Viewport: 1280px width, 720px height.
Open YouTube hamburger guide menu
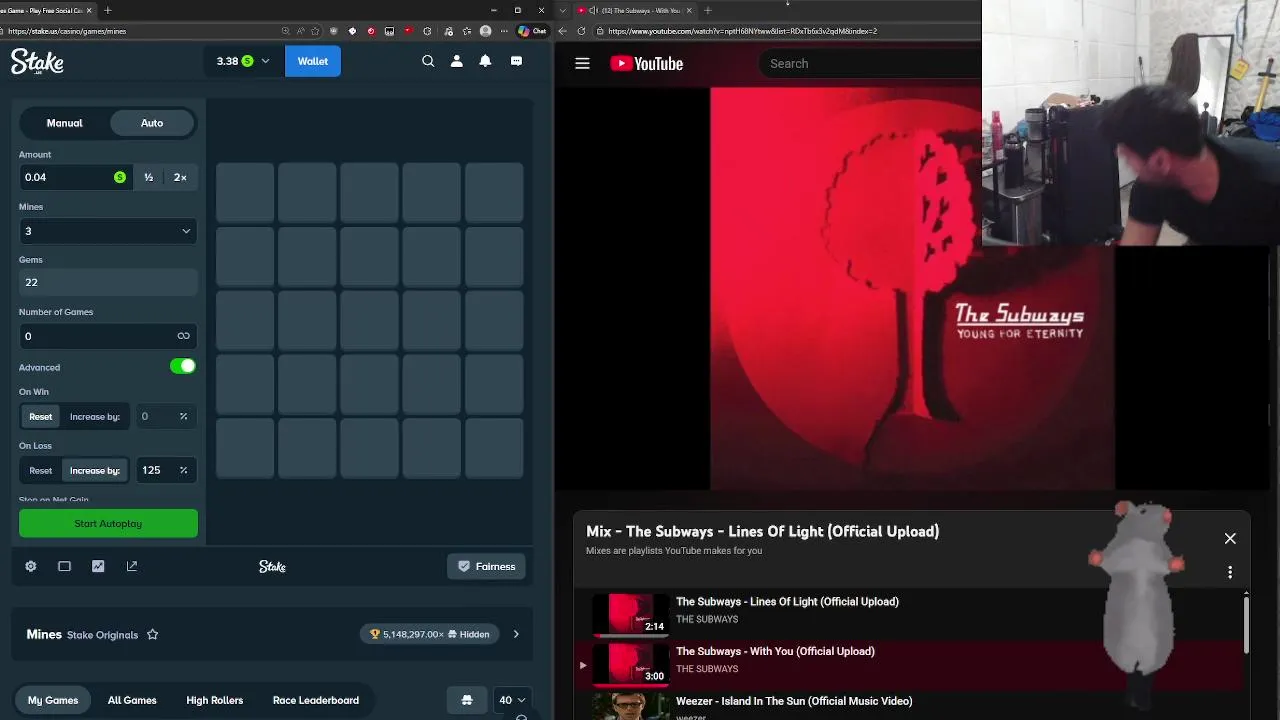tap(582, 63)
